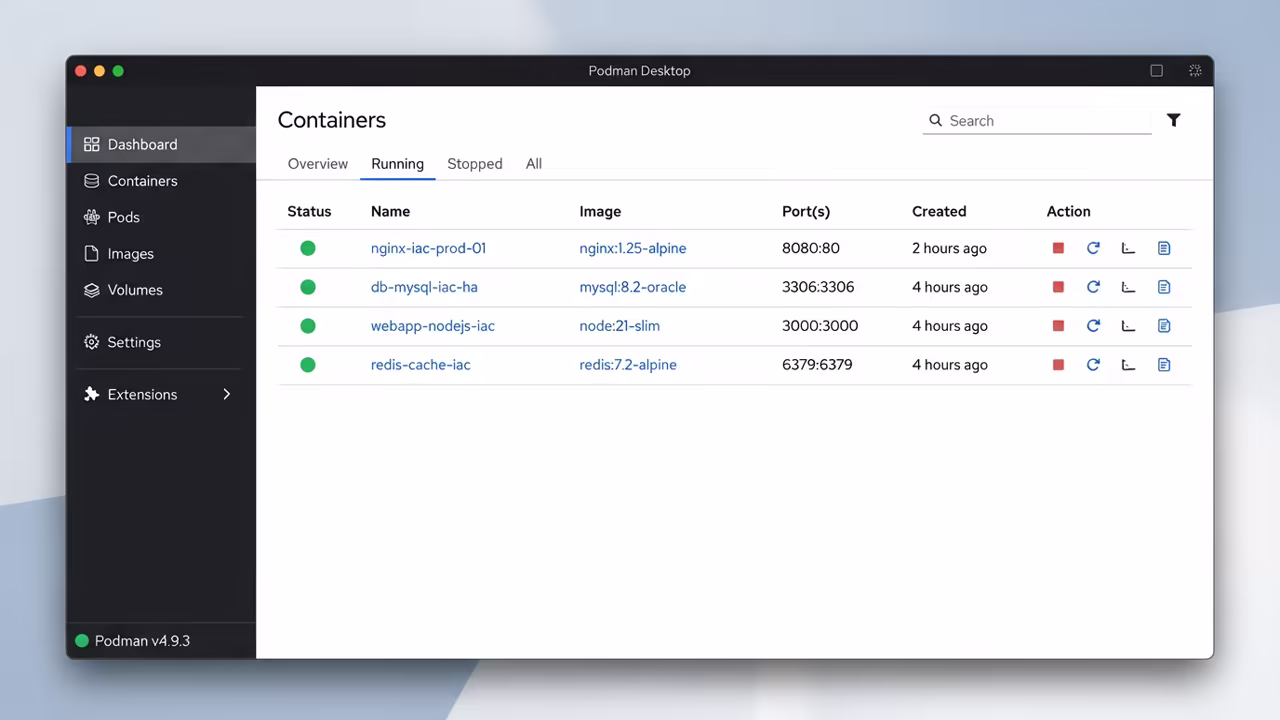1280x720 pixels.
Task: Click the Action column header
Action: tap(1068, 211)
